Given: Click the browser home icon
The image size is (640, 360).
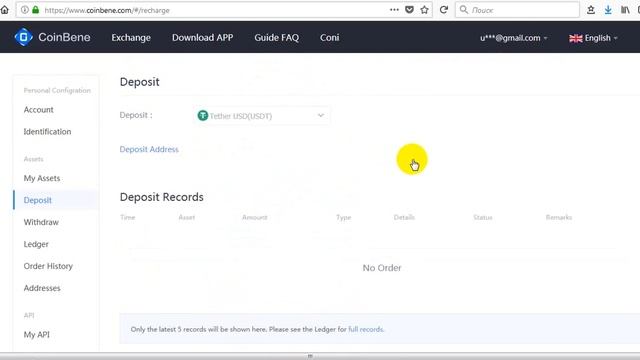Looking at the screenshot, I should click(x=4, y=10).
